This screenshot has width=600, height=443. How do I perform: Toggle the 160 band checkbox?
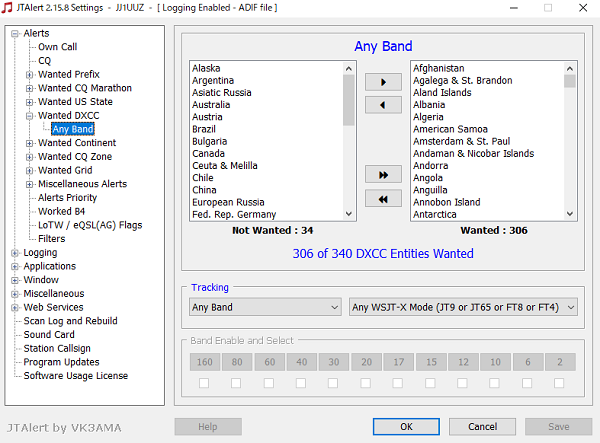205,383
